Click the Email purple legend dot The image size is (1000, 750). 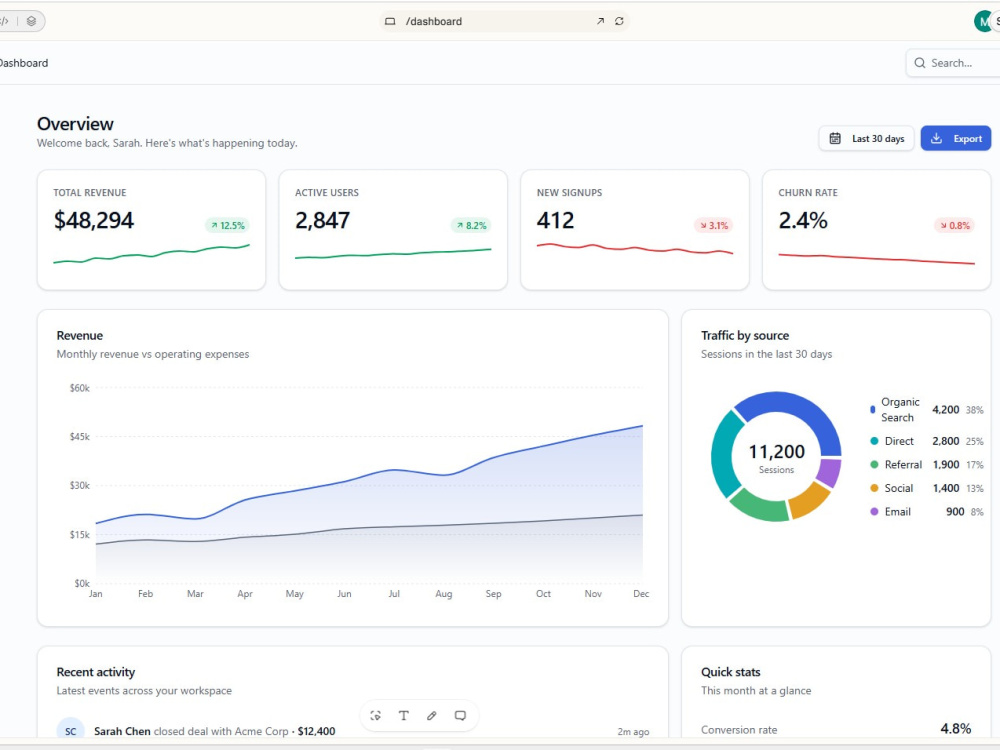(874, 511)
